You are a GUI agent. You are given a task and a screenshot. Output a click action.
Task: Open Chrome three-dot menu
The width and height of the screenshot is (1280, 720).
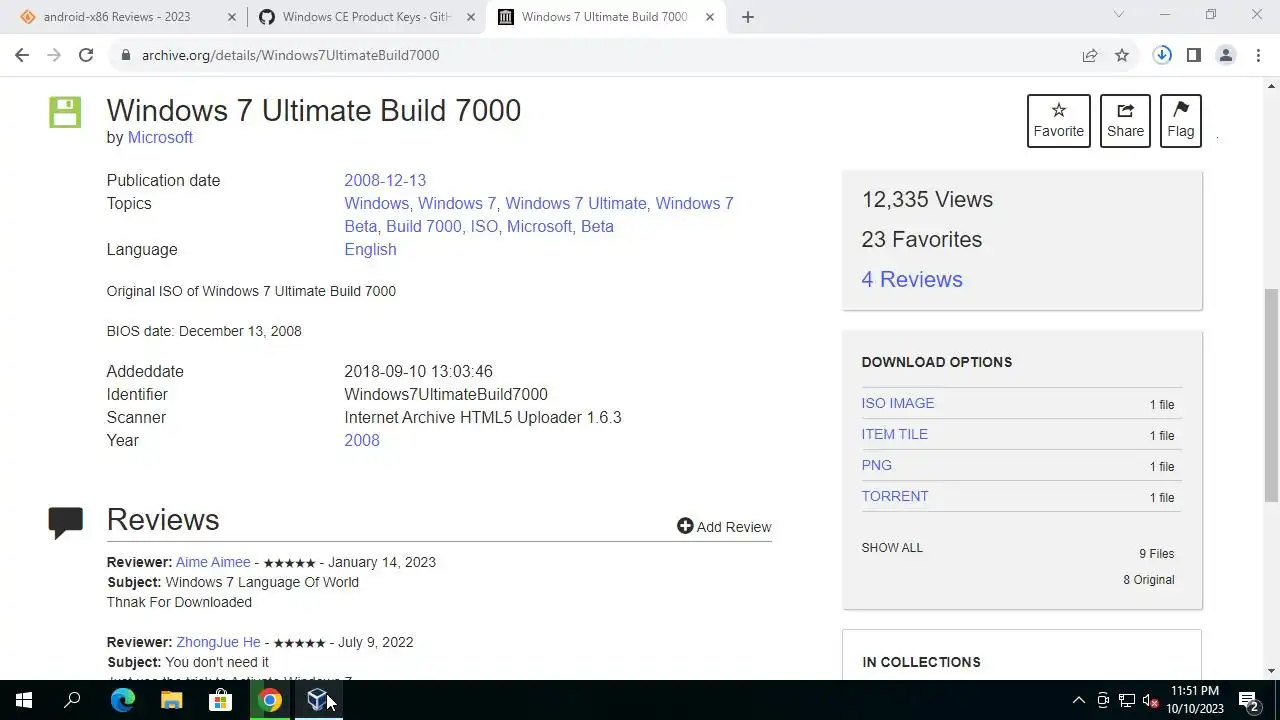[1256, 55]
